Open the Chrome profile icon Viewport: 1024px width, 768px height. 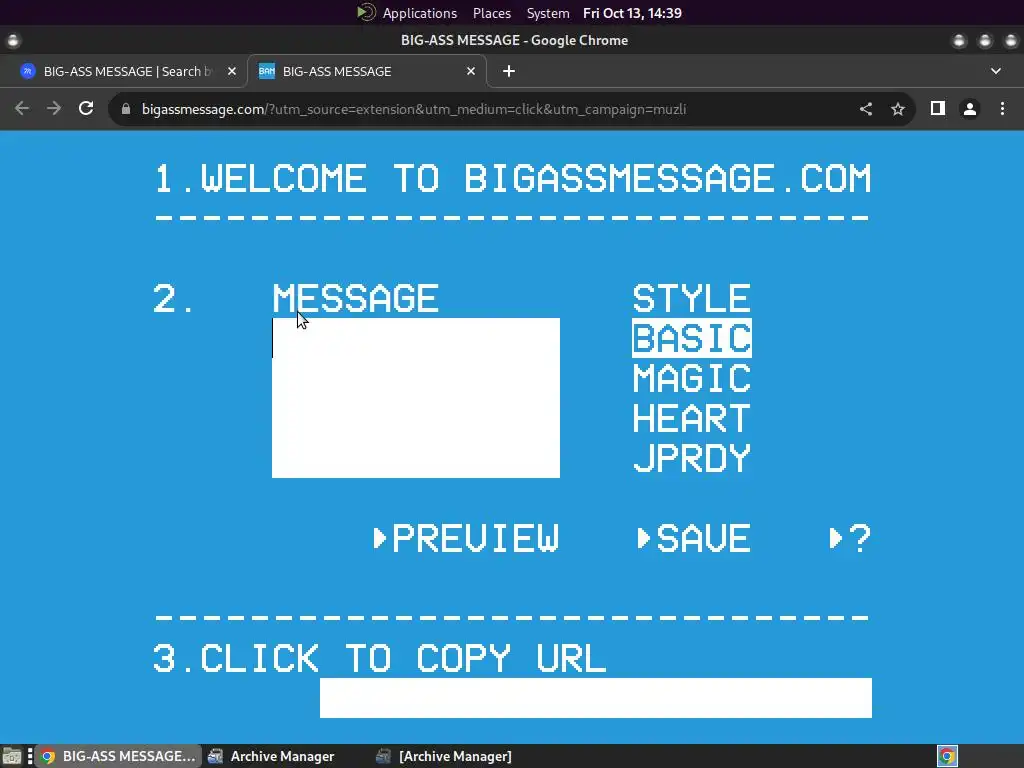970,109
